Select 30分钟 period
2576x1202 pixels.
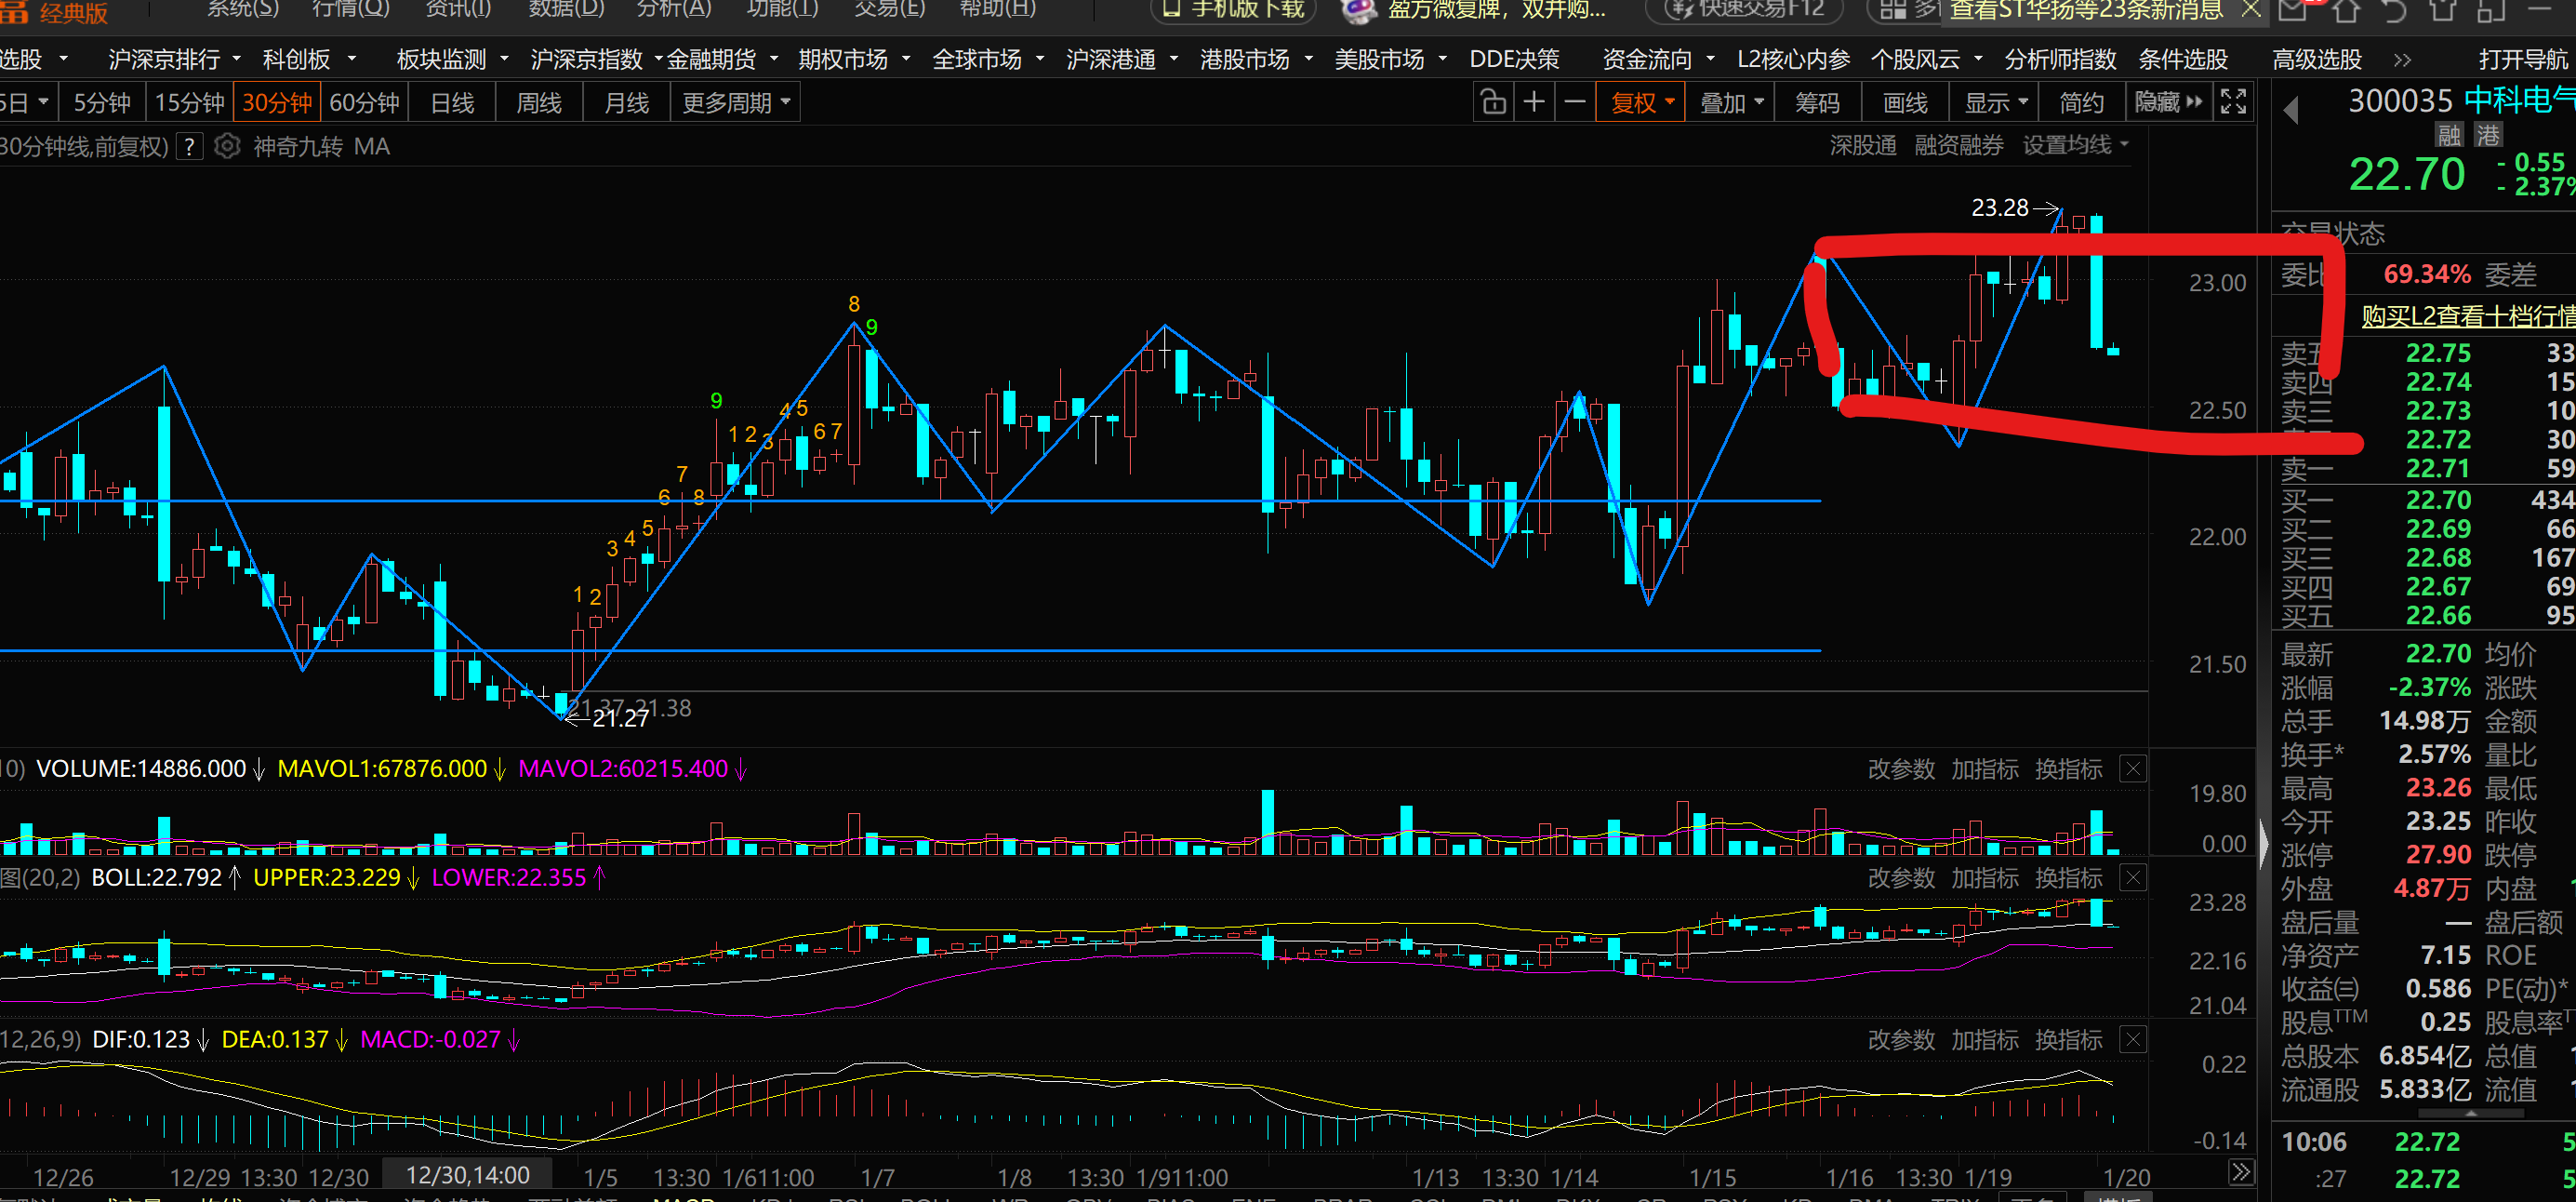[x=277, y=103]
